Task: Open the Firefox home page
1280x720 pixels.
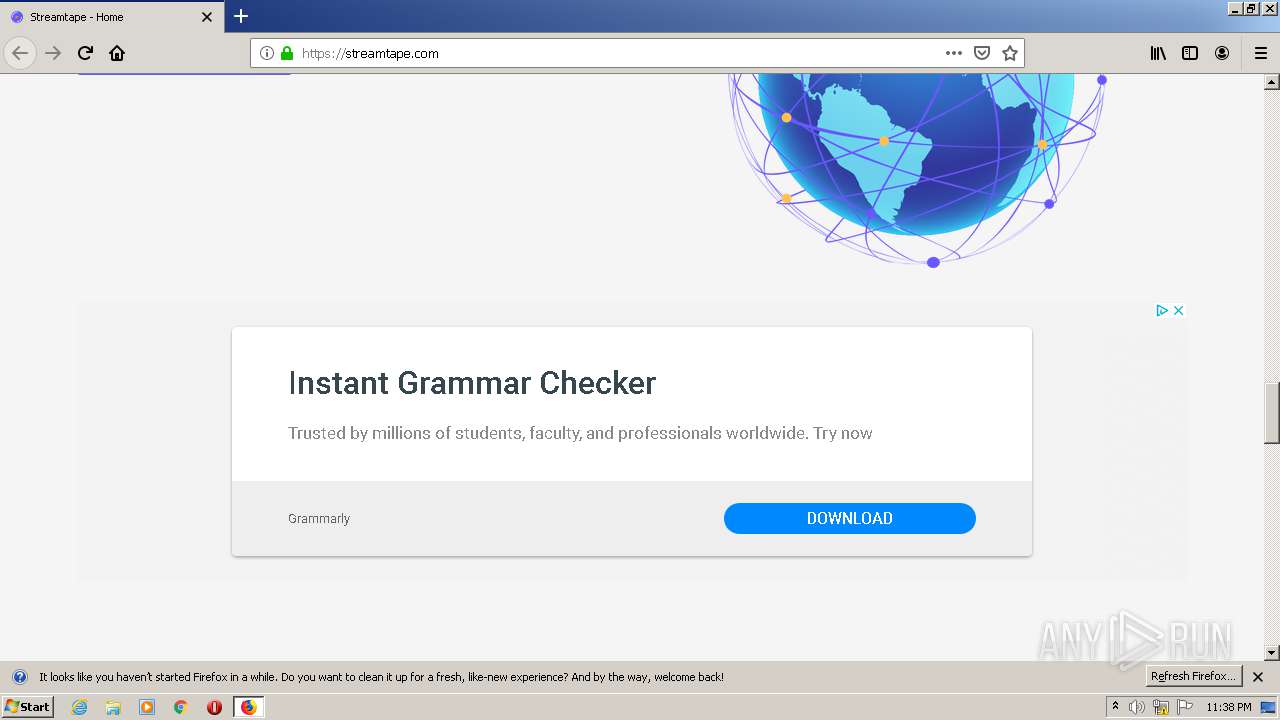Action: point(117,53)
